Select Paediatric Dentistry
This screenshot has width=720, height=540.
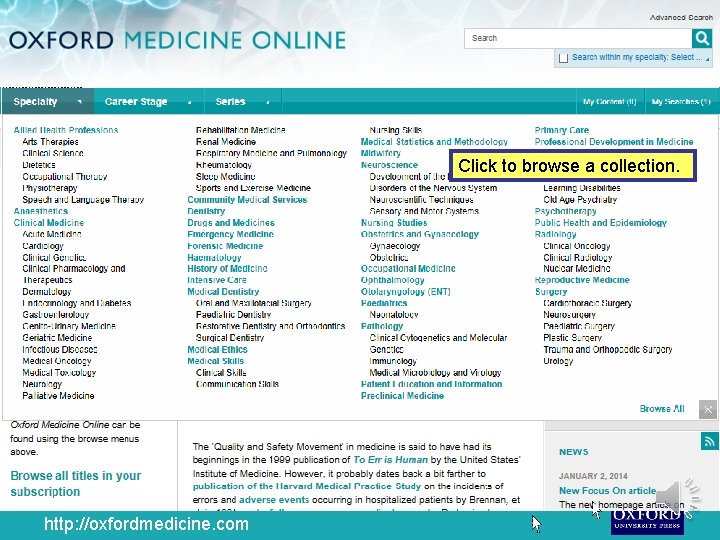pos(233,315)
